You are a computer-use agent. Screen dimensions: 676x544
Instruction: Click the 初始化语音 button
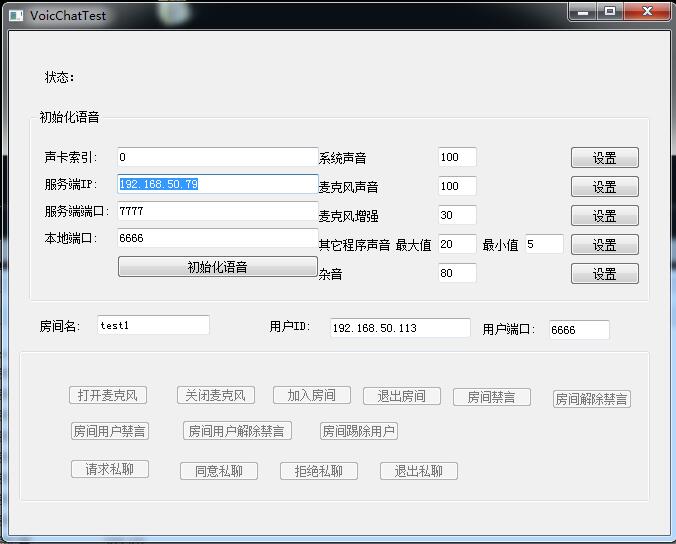[218, 267]
